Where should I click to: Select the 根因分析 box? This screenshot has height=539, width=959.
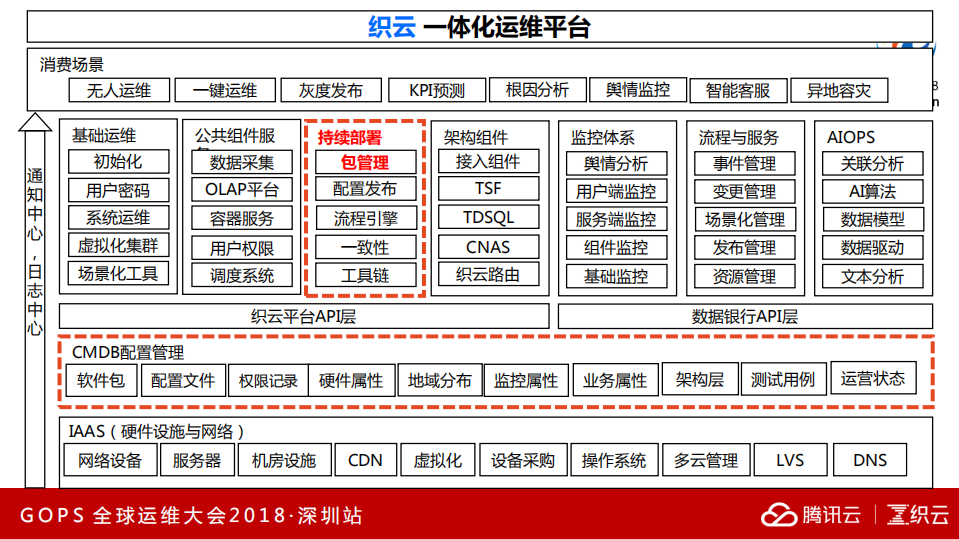(538, 90)
